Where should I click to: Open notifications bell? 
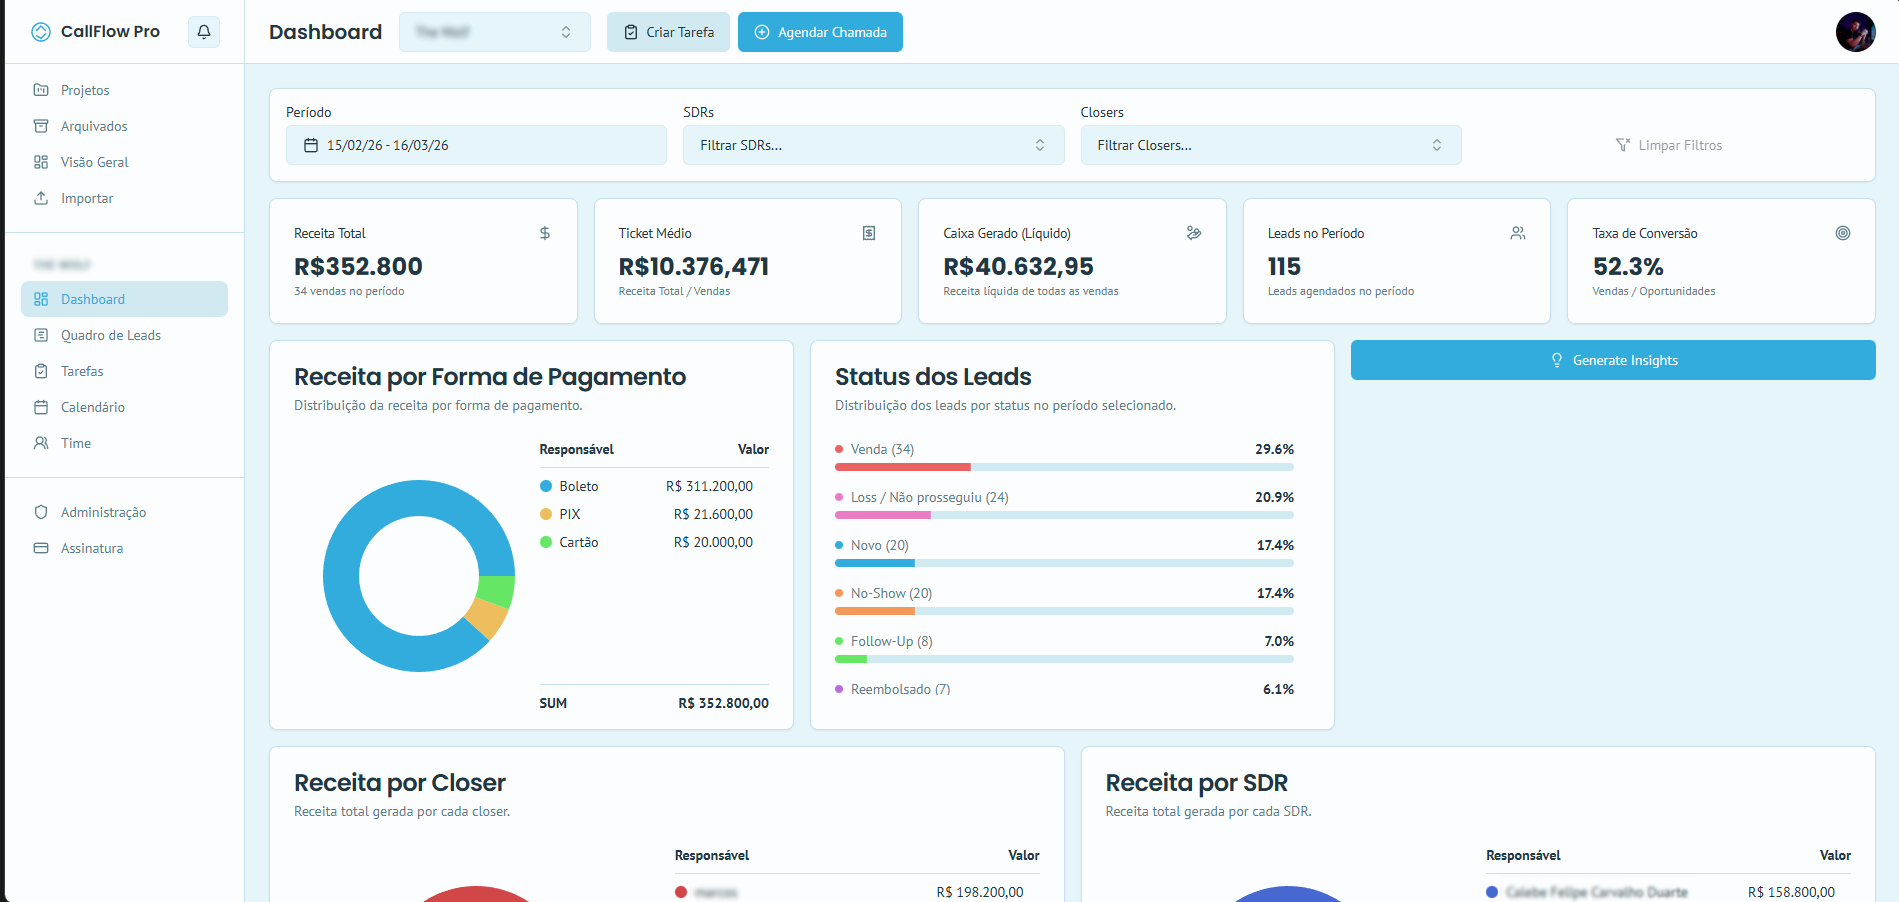(204, 32)
